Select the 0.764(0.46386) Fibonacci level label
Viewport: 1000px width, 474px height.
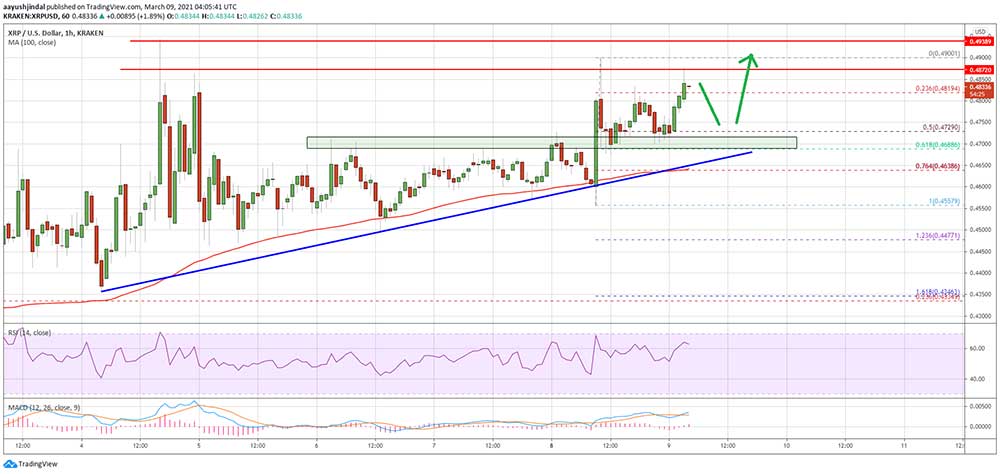tap(938, 166)
